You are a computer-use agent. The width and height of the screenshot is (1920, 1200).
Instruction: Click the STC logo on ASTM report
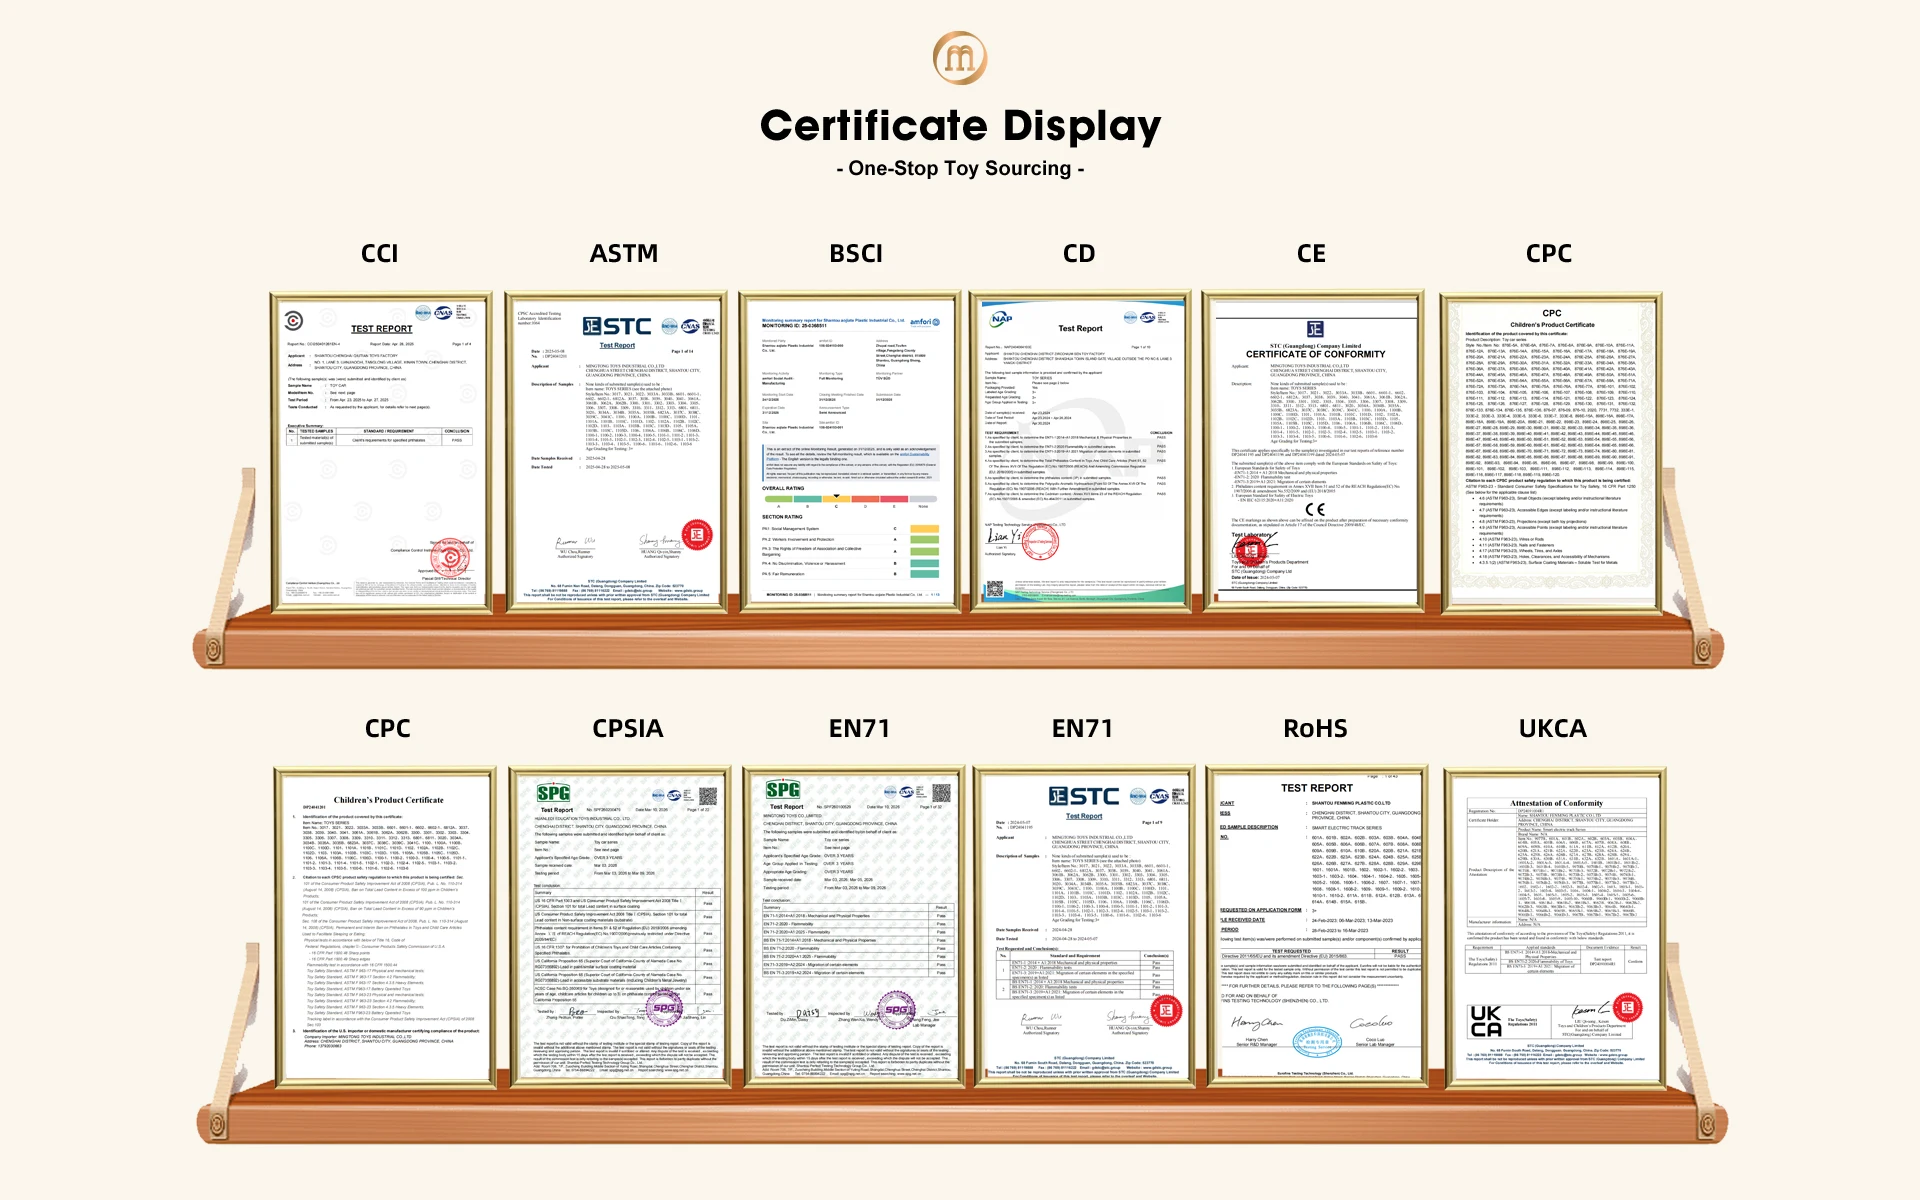[x=617, y=327]
